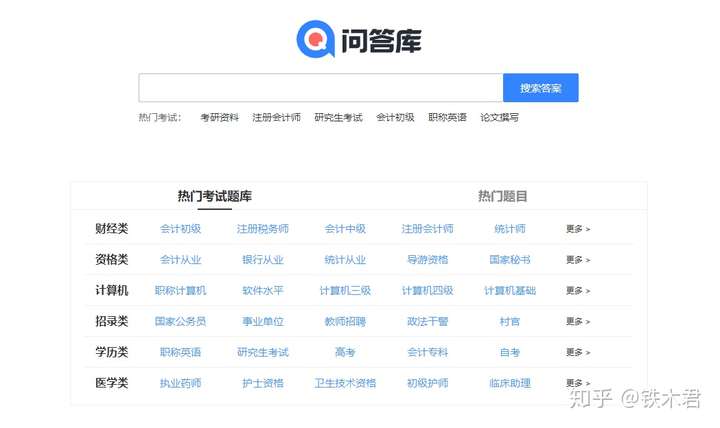Open 卫生技术资格 question bank
Screen dimensions: 720x428
[345, 383]
